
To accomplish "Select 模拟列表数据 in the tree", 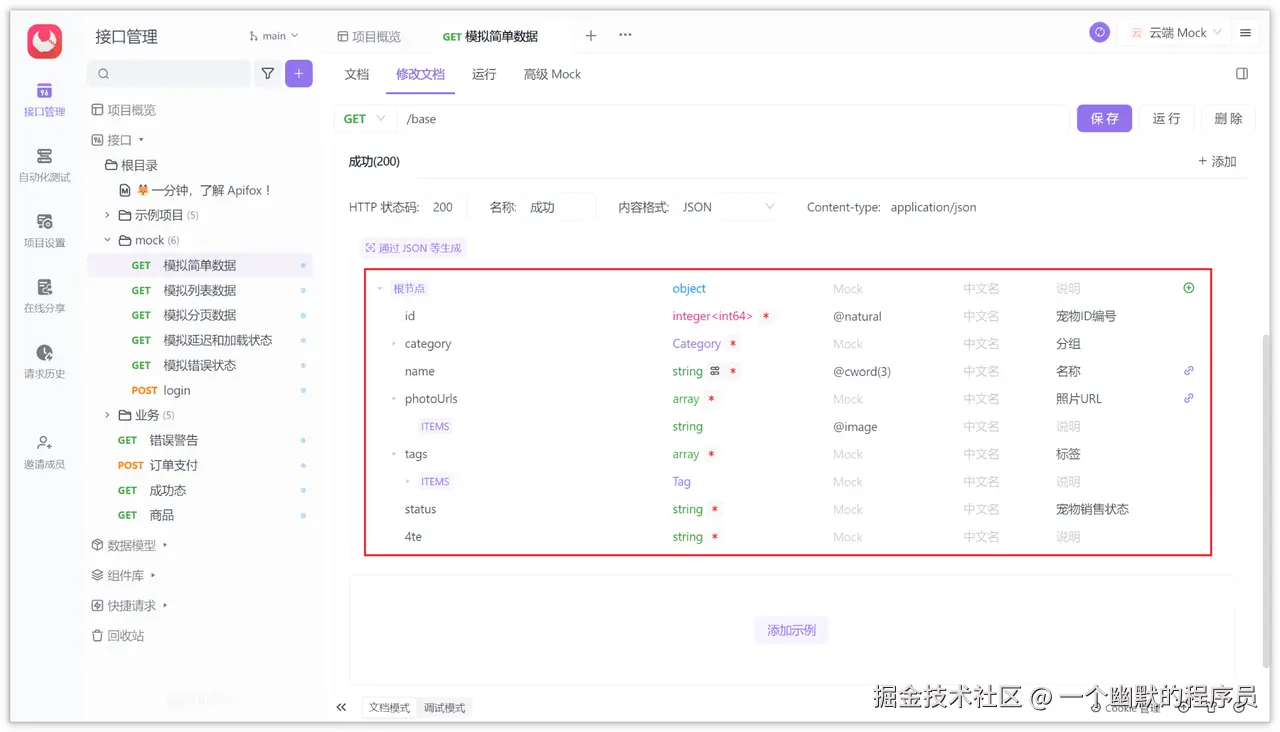I will (x=200, y=290).
